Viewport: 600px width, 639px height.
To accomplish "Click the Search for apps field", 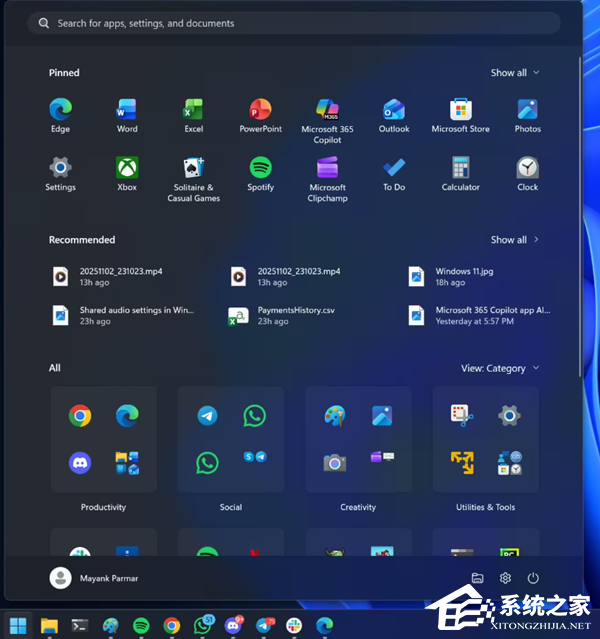I will click(x=293, y=23).
